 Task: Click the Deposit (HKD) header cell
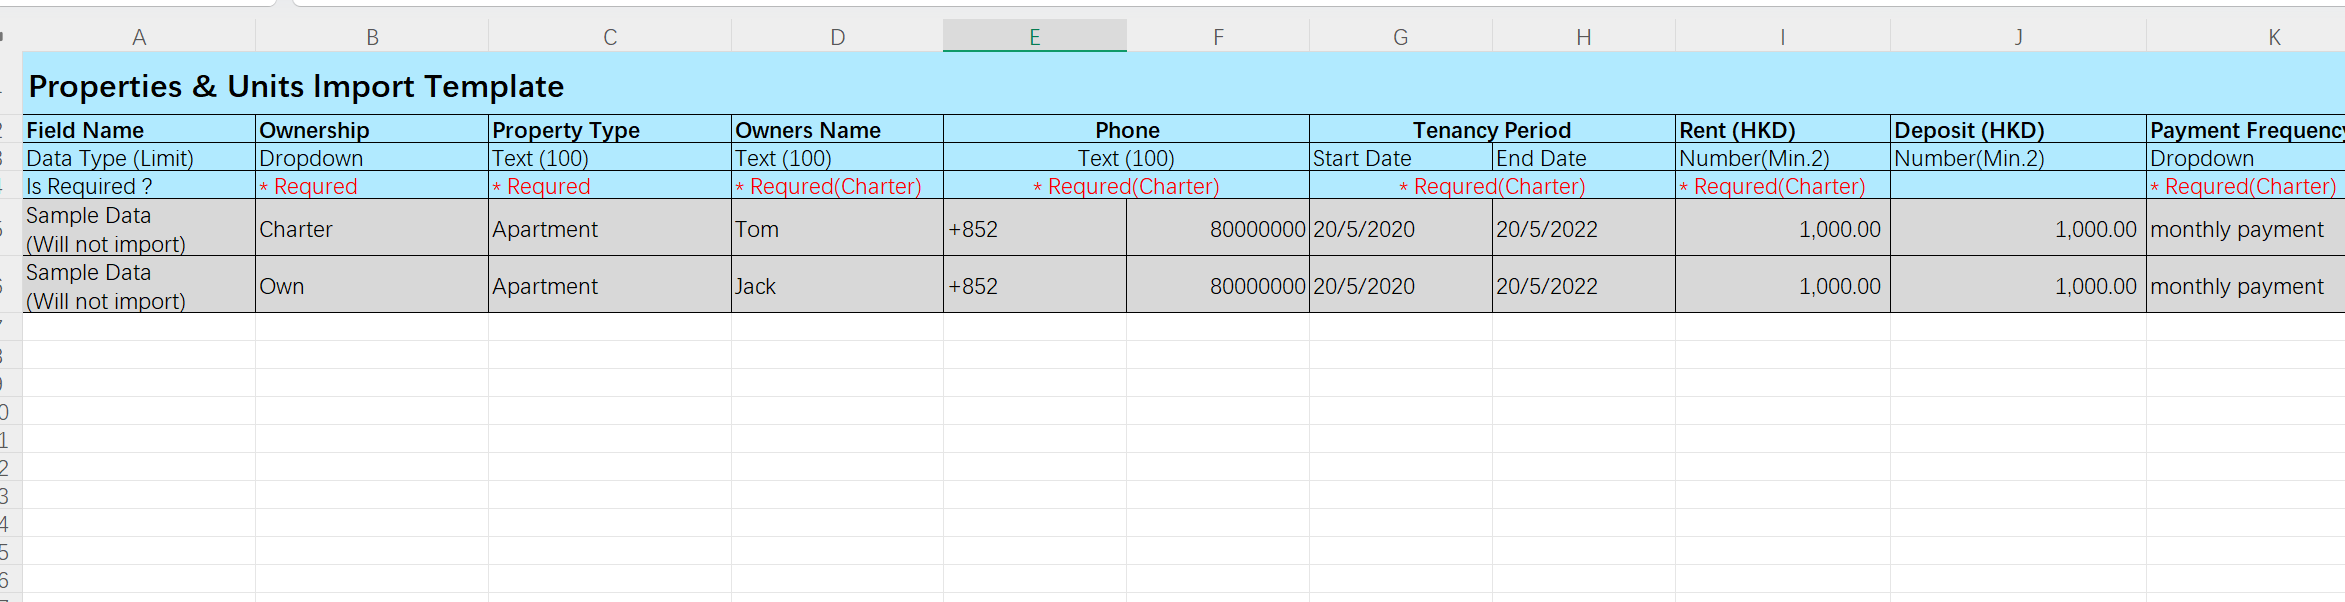click(x=2017, y=130)
